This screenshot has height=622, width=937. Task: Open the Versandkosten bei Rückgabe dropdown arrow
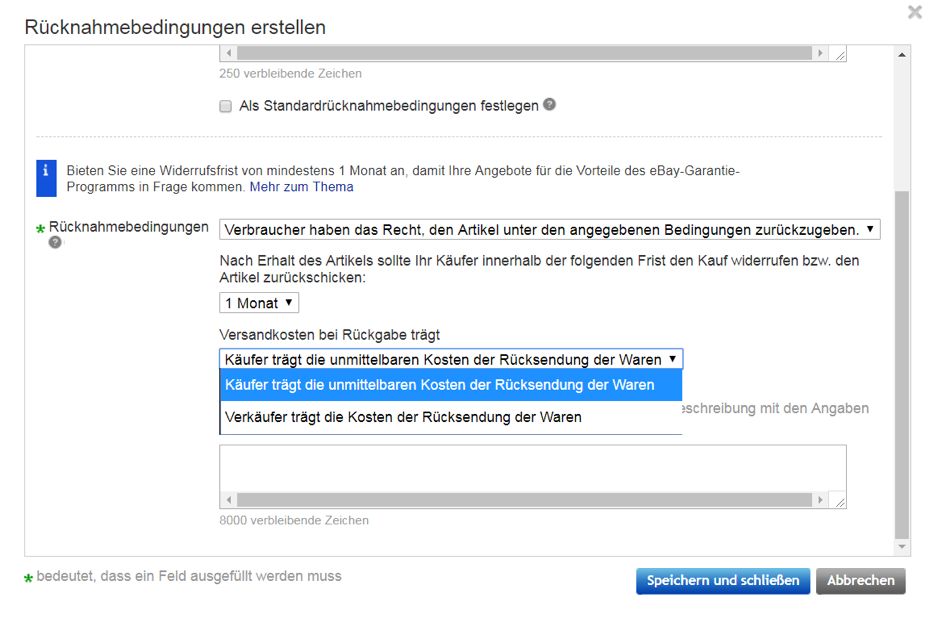pyautogui.click(x=672, y=358)
